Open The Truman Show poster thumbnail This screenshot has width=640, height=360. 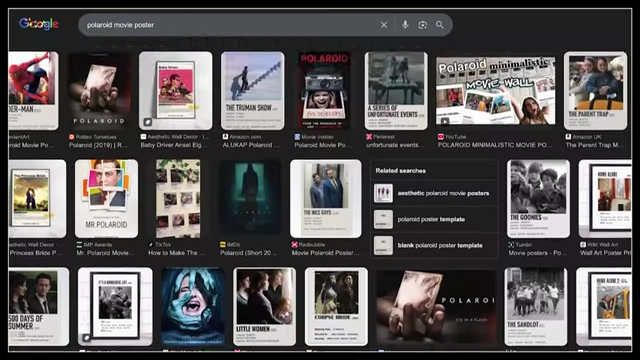point(253,91)
